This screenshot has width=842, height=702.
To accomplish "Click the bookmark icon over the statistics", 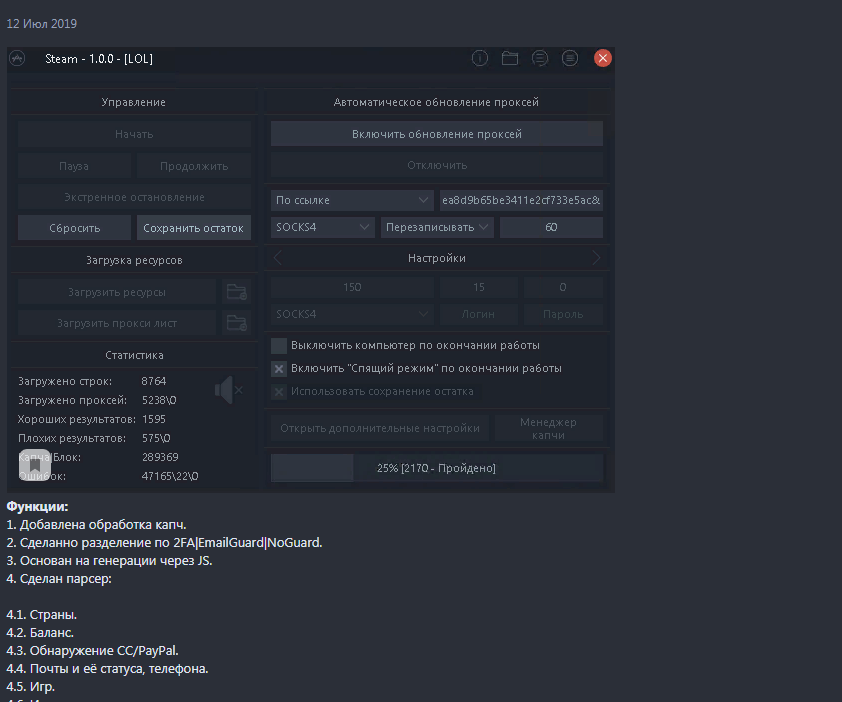I will (34, 465).
